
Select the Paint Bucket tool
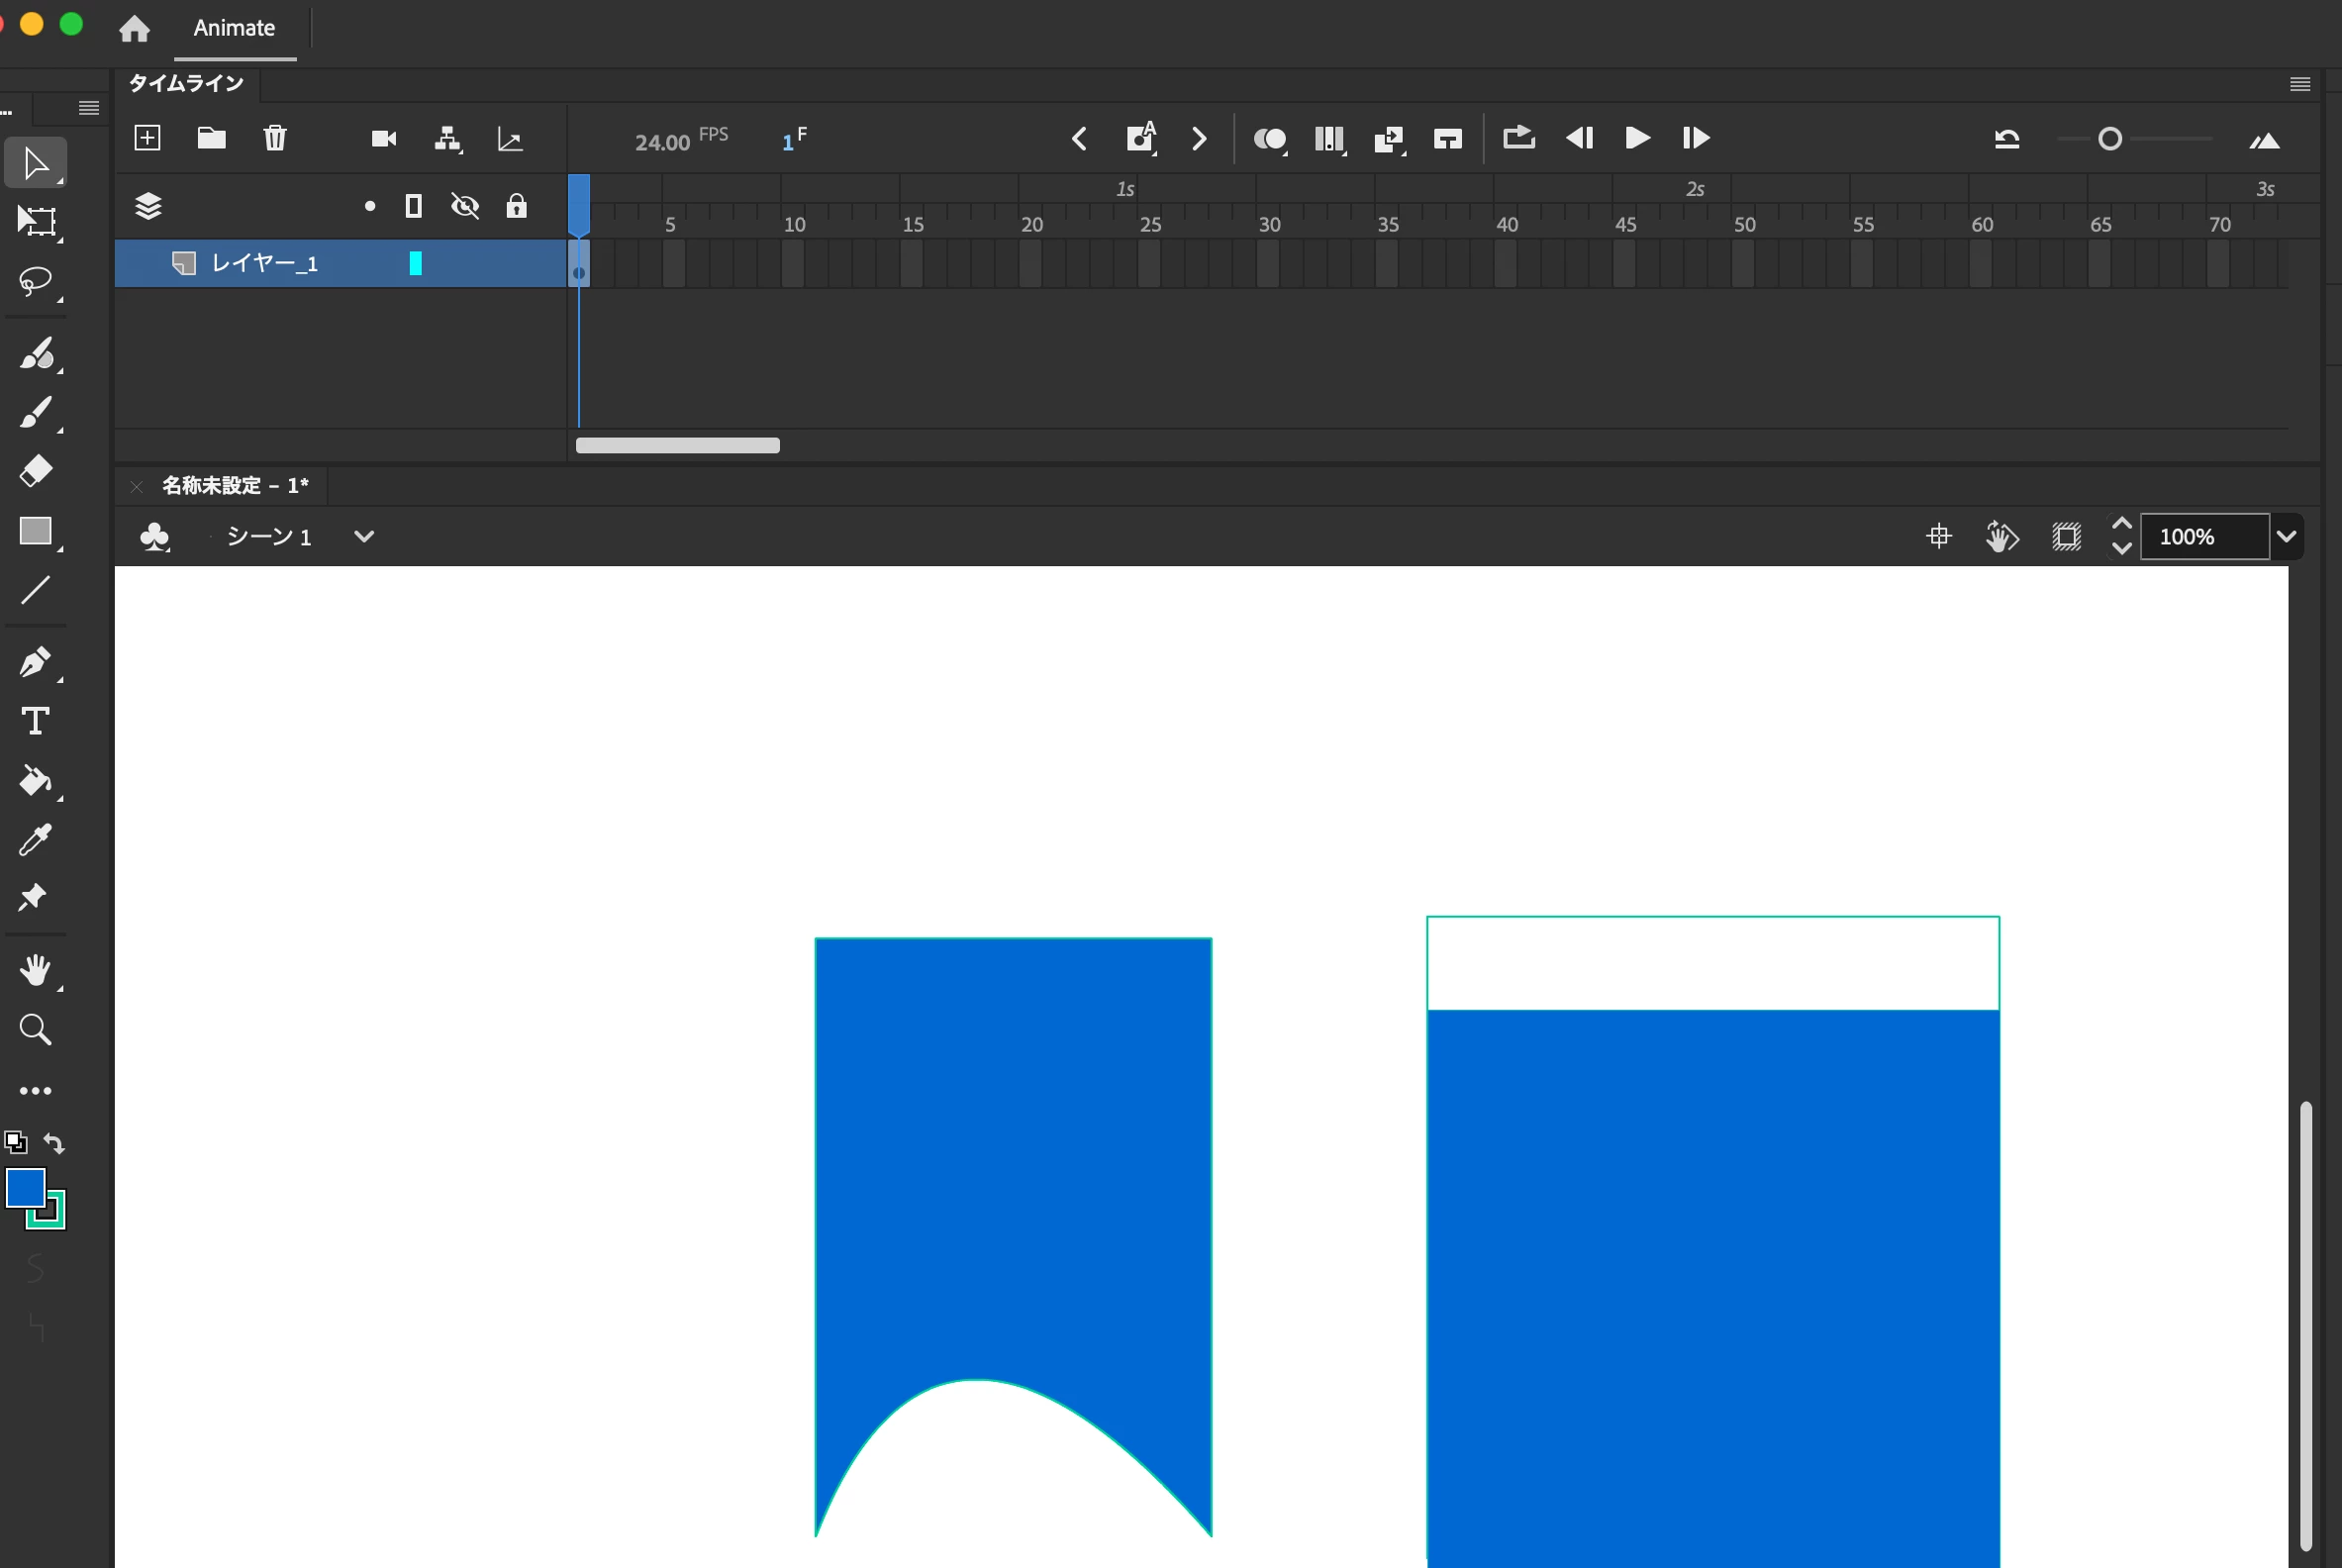tap(35, 780)
